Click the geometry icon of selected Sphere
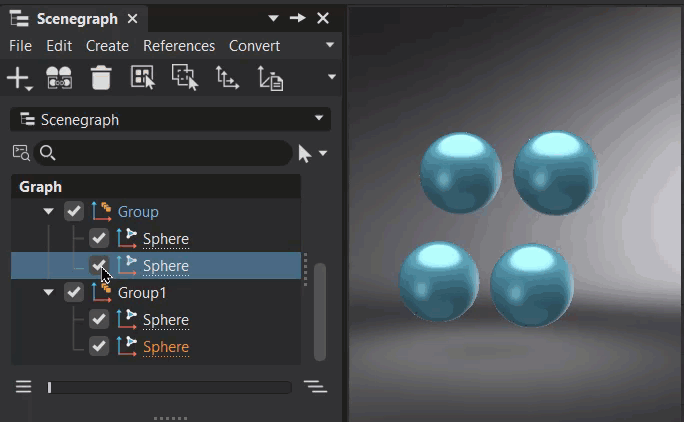 (x=127, y=265)
